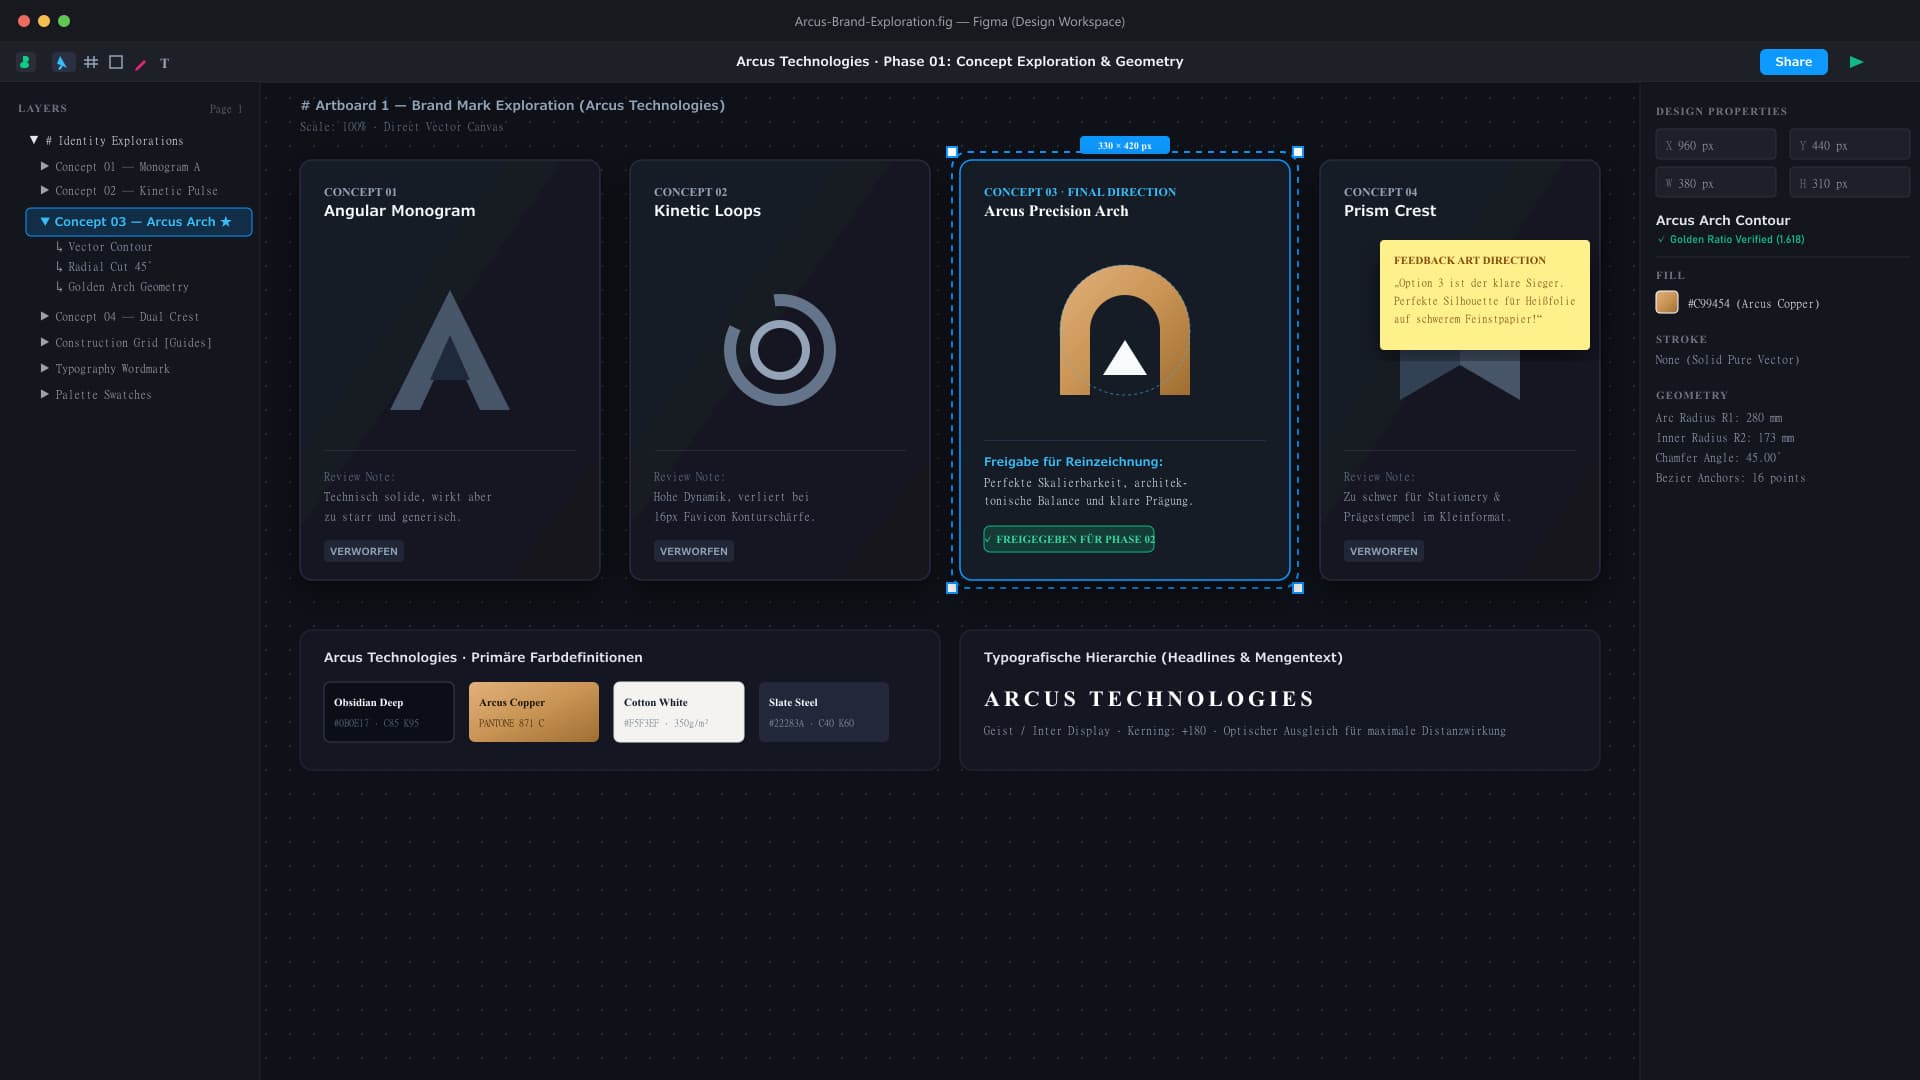This screenshot has height=1080, width=1920.
Task: Click the top-right selection handle
Action: click(x=1298, y=152)
